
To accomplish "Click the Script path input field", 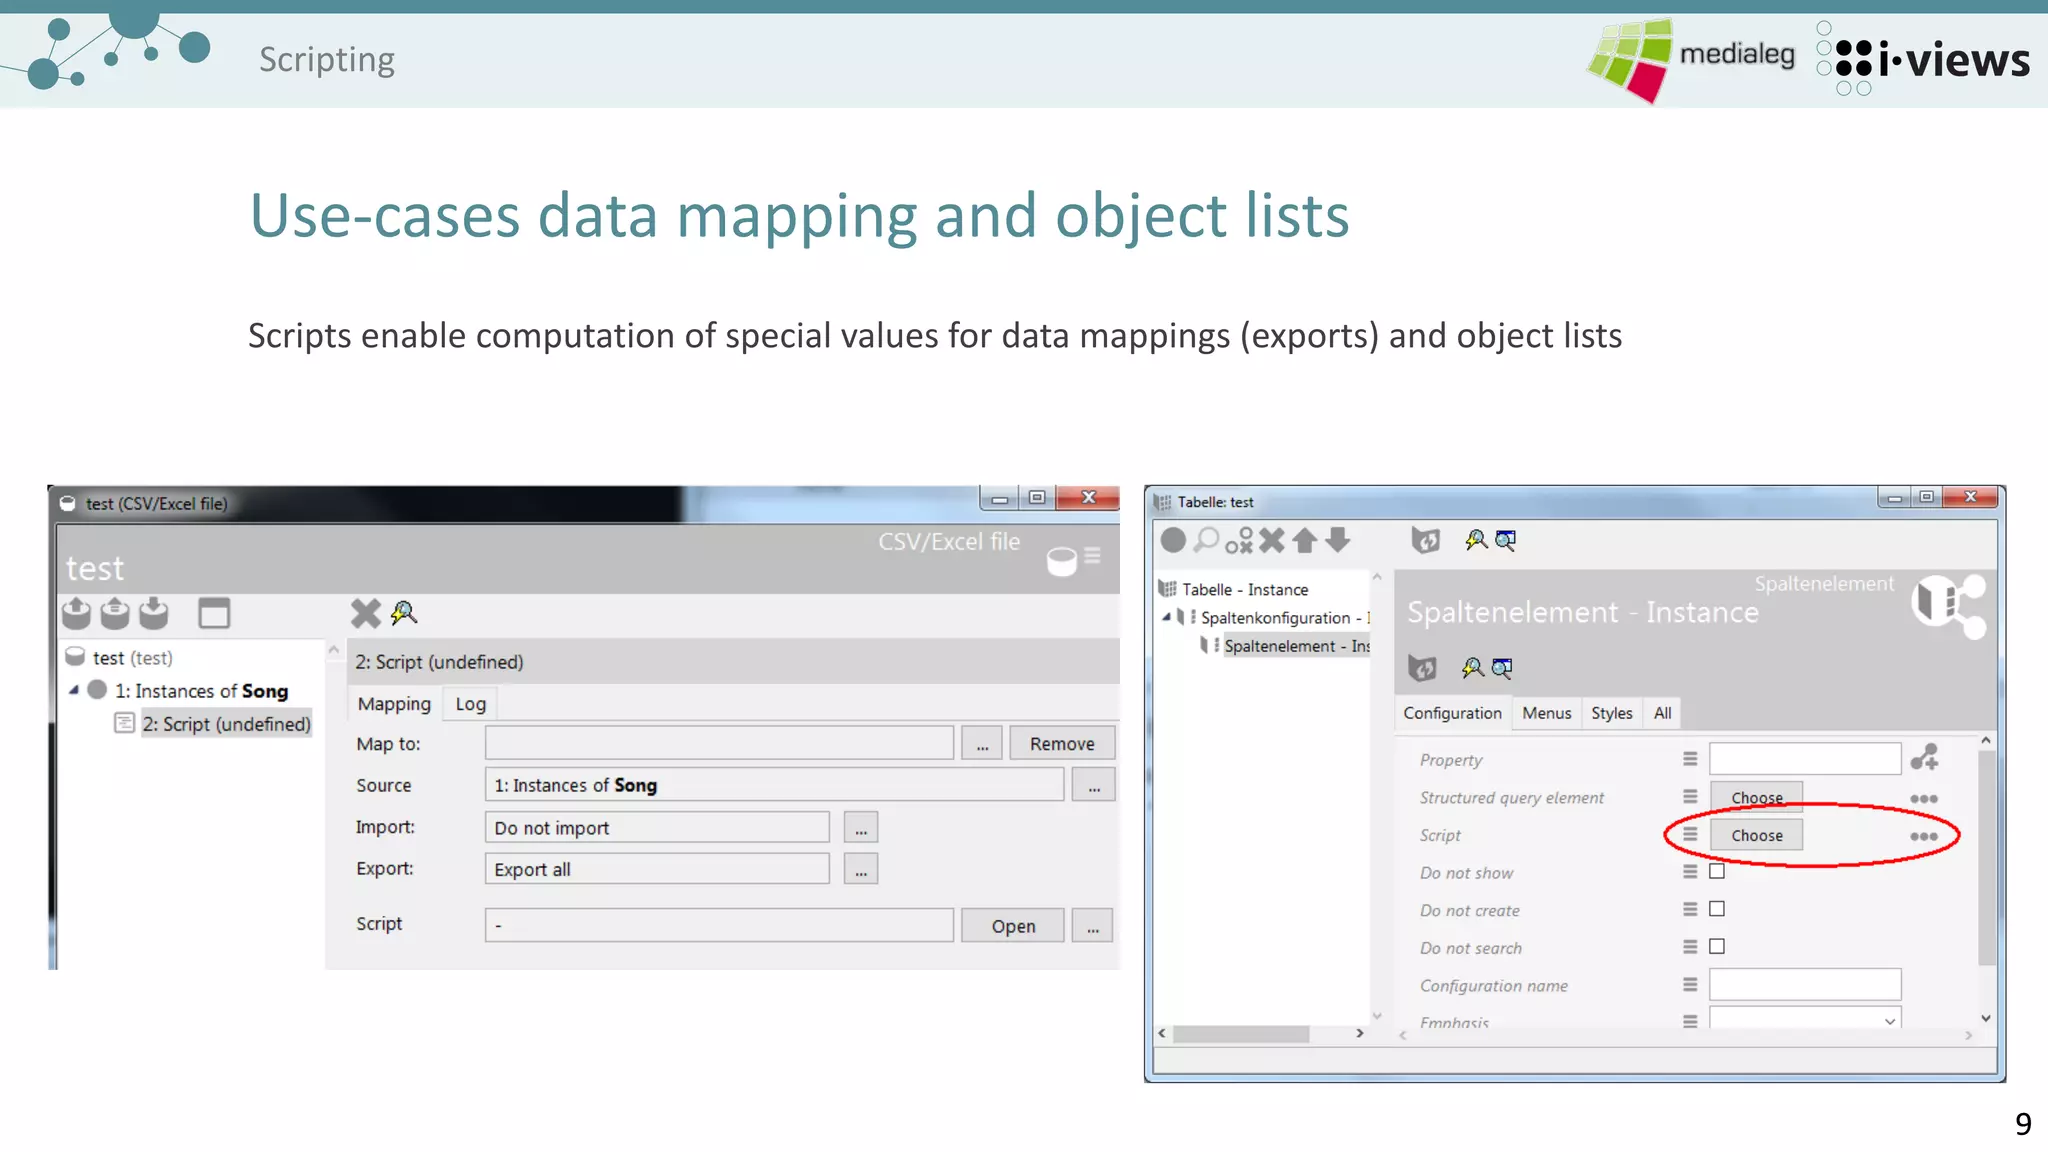I will (x=719, y=926).
